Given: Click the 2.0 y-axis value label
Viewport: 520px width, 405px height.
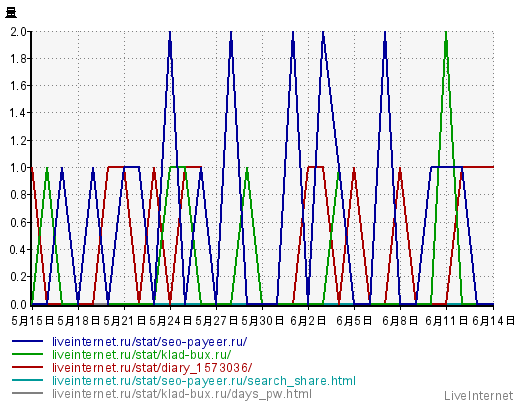Looking at the screenshot, I should (18, 32).
